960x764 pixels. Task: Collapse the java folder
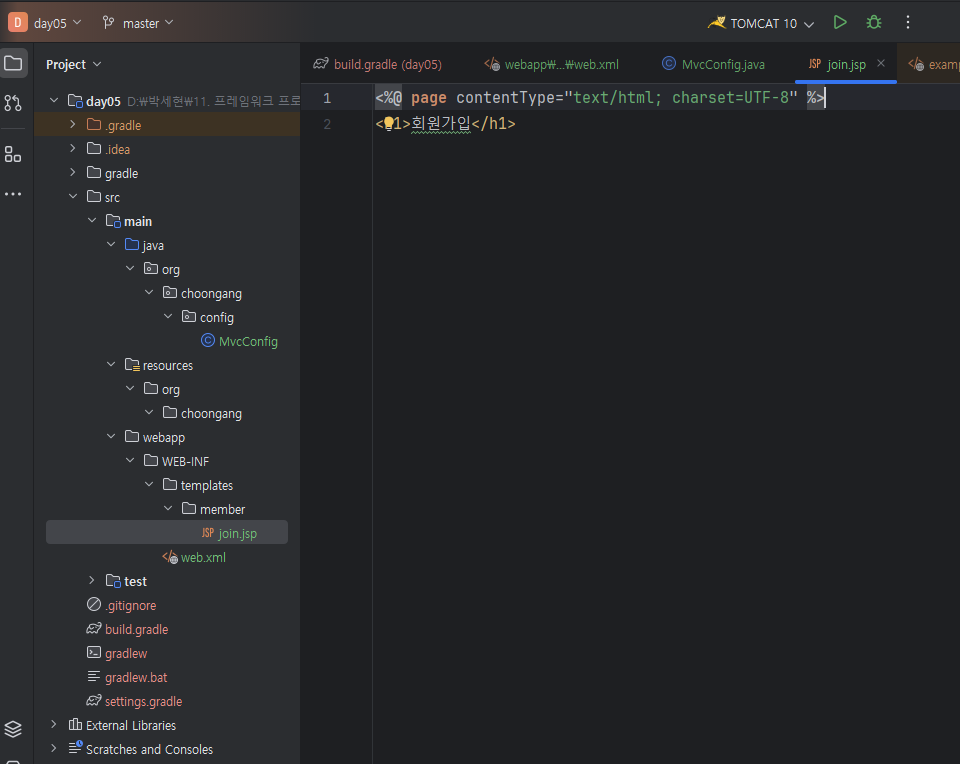point(111,244)
